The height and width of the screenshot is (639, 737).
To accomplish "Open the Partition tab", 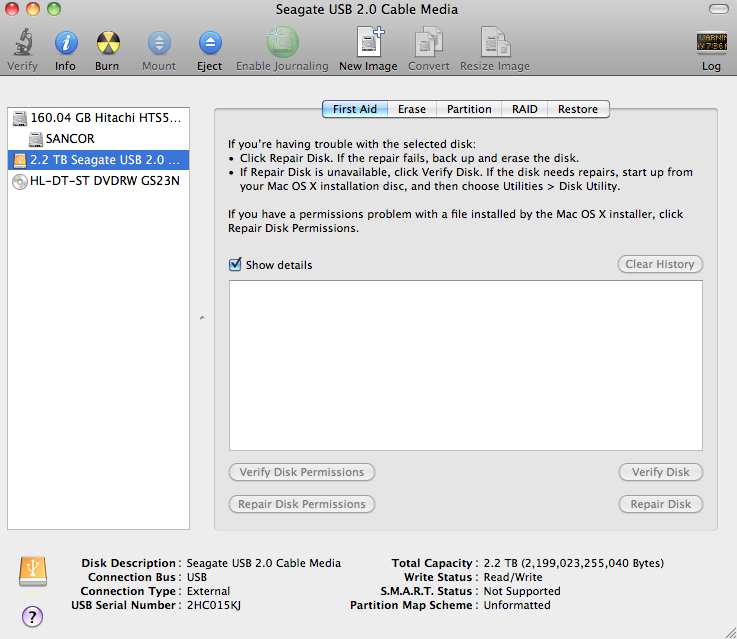I will point(469,109).
